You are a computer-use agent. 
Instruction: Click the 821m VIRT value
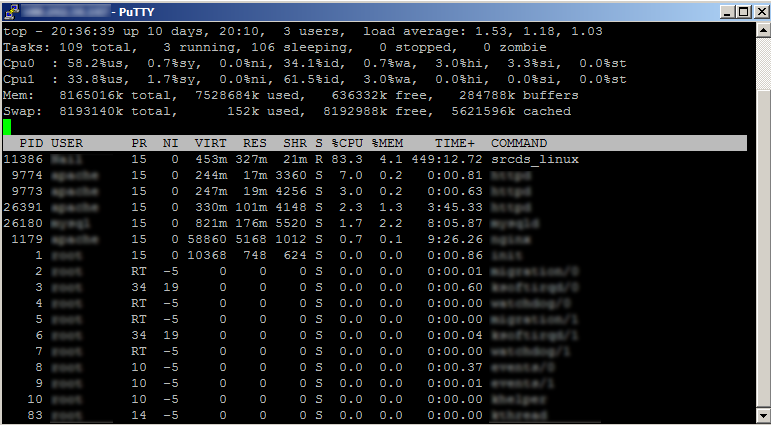point(210,223)
